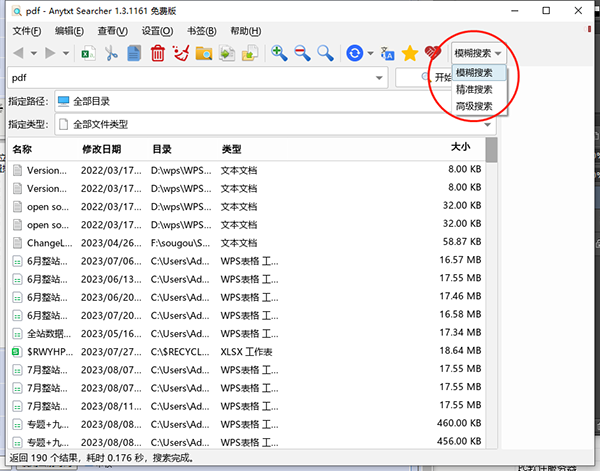The width and height of the screenshot is (600, 471).
Task: Open the 模糊搜索 search mode dropdown
Action: [x=478, y=53]
